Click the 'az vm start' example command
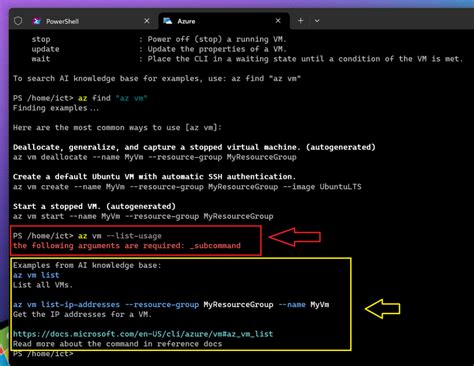 143,216
